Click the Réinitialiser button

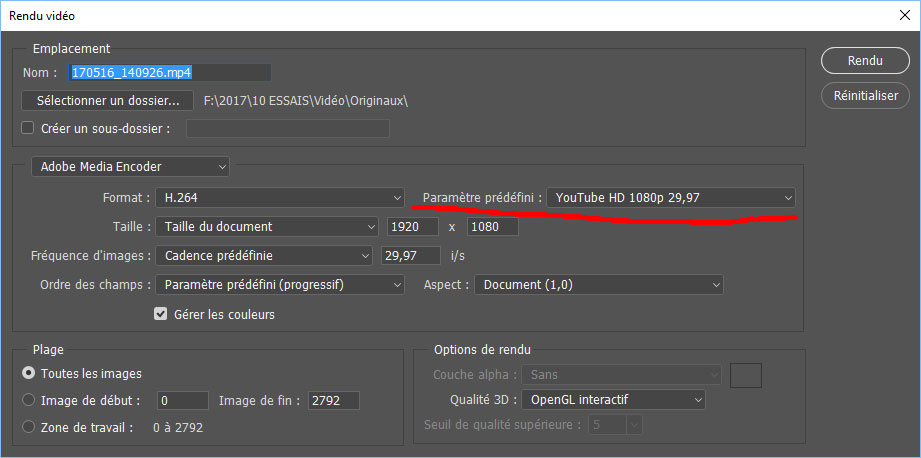864,97
